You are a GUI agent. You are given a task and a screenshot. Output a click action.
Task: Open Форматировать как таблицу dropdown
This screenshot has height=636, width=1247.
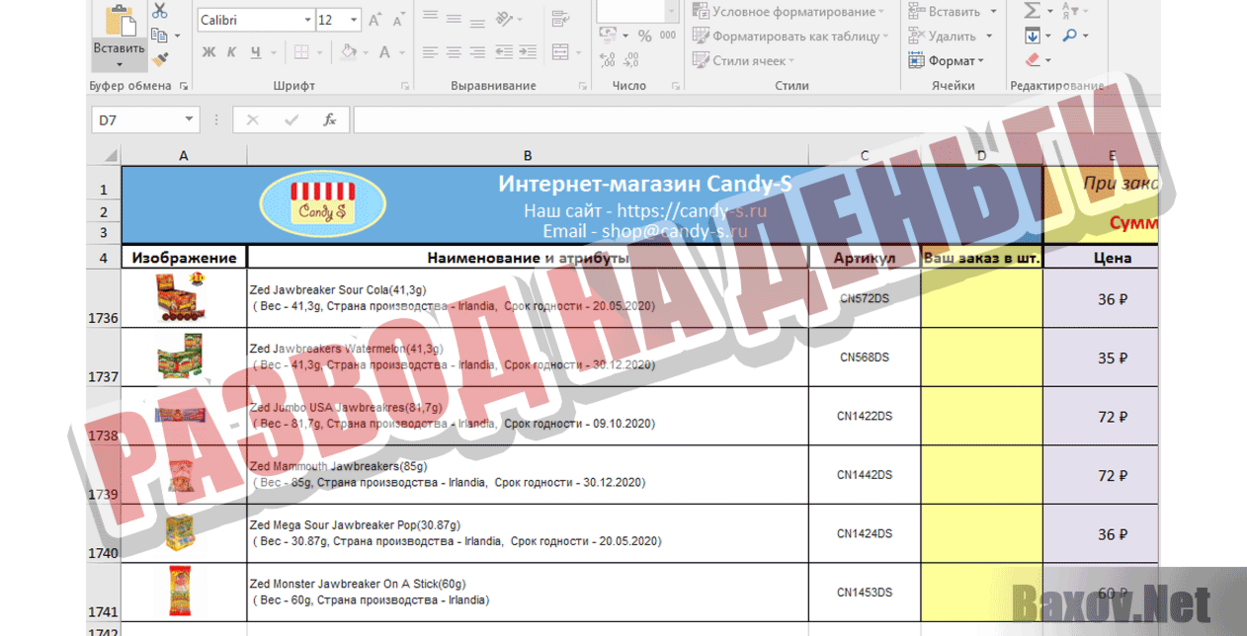[791, 36]
